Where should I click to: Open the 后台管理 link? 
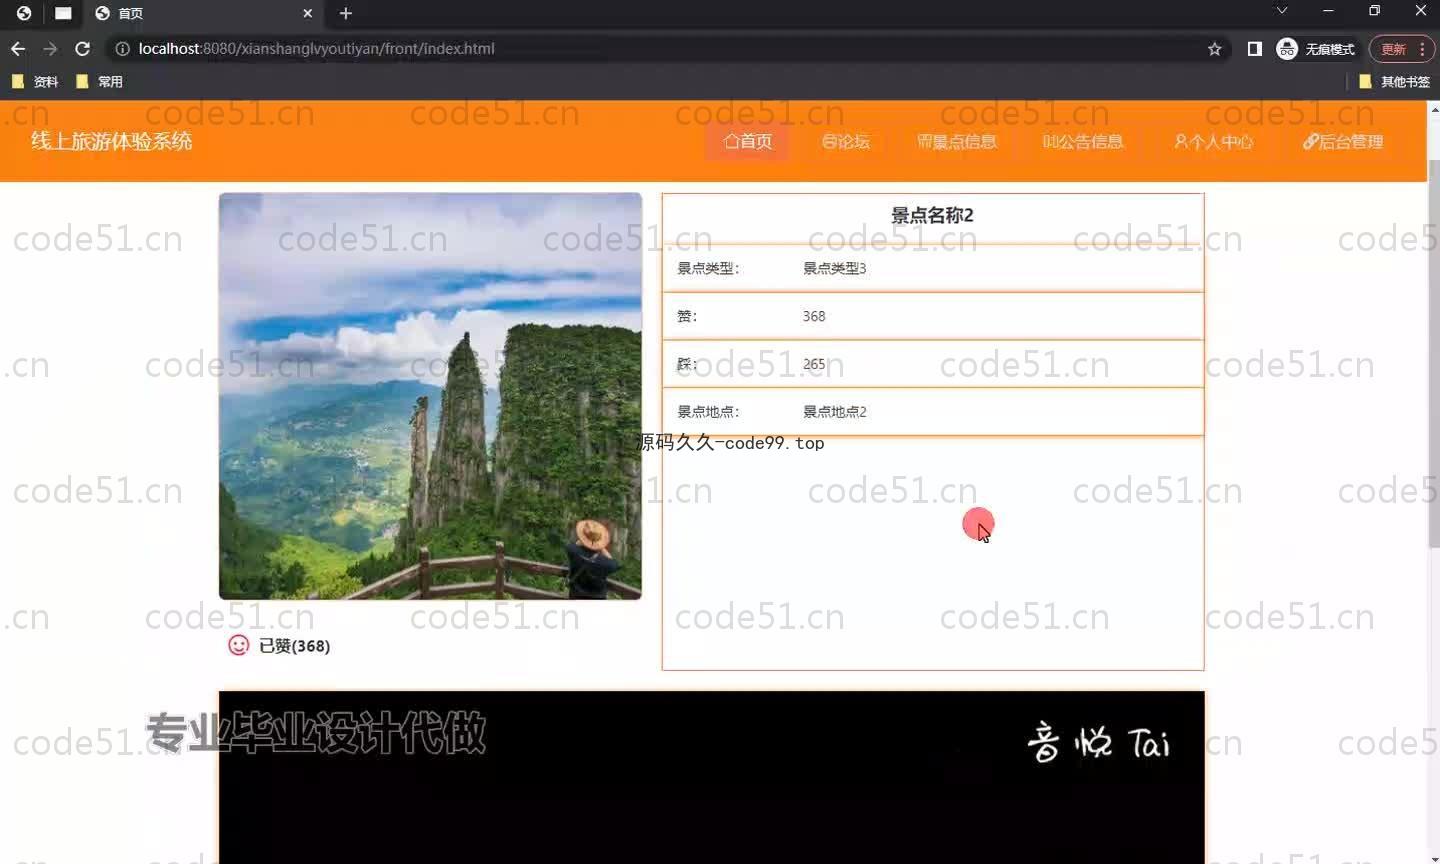pos(1343,141)
